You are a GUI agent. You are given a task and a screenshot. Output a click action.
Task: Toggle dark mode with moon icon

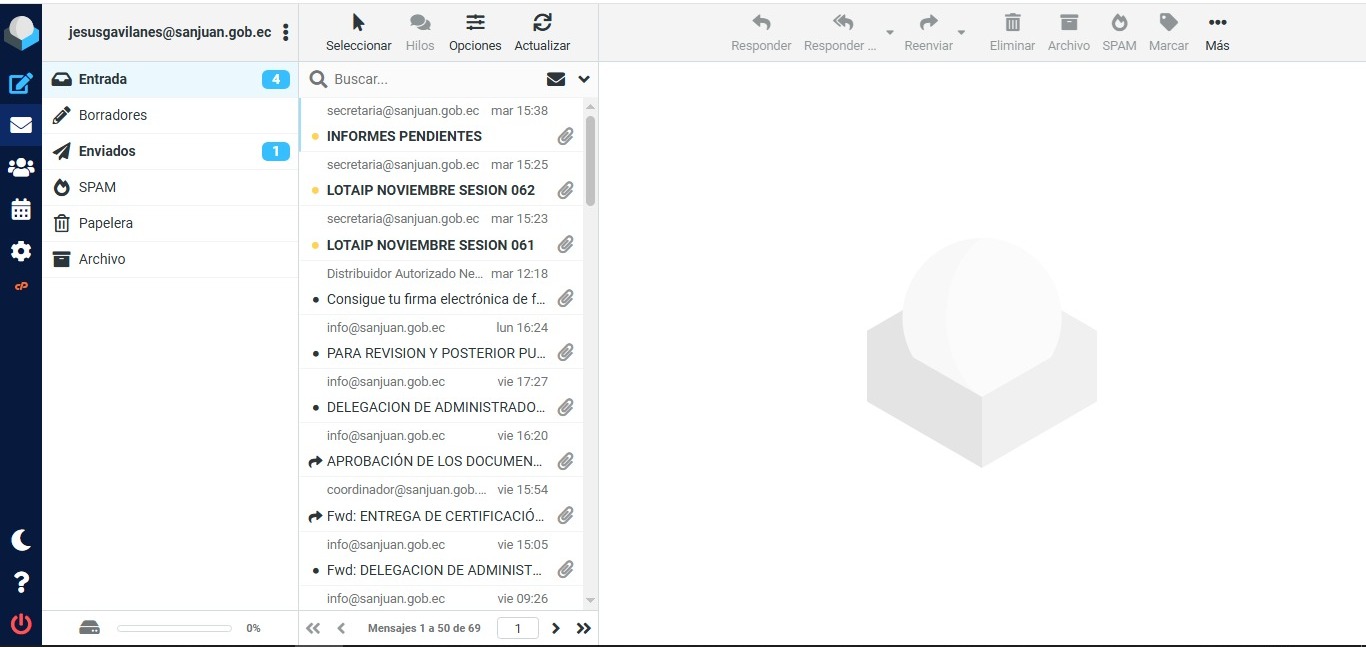[x=21, y=540]
